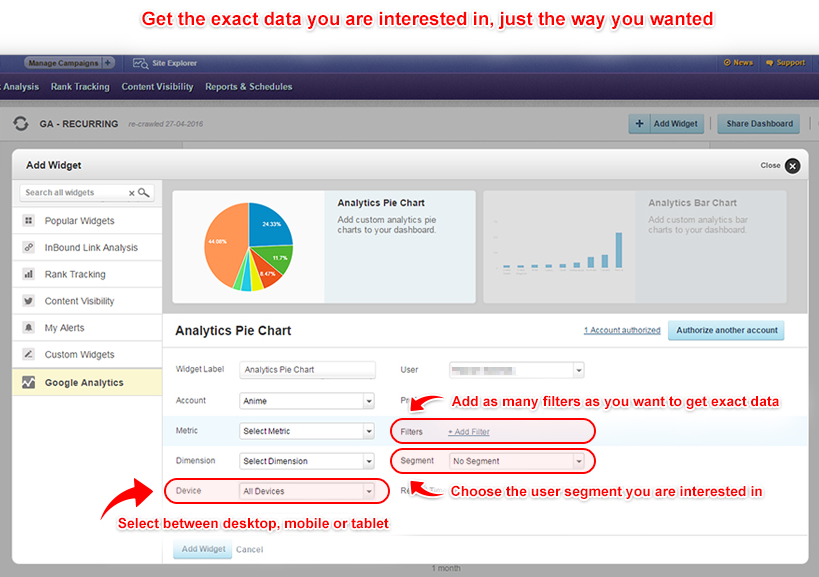
Task: Click Add Widget in dashboard header
Action: (666, 124)
